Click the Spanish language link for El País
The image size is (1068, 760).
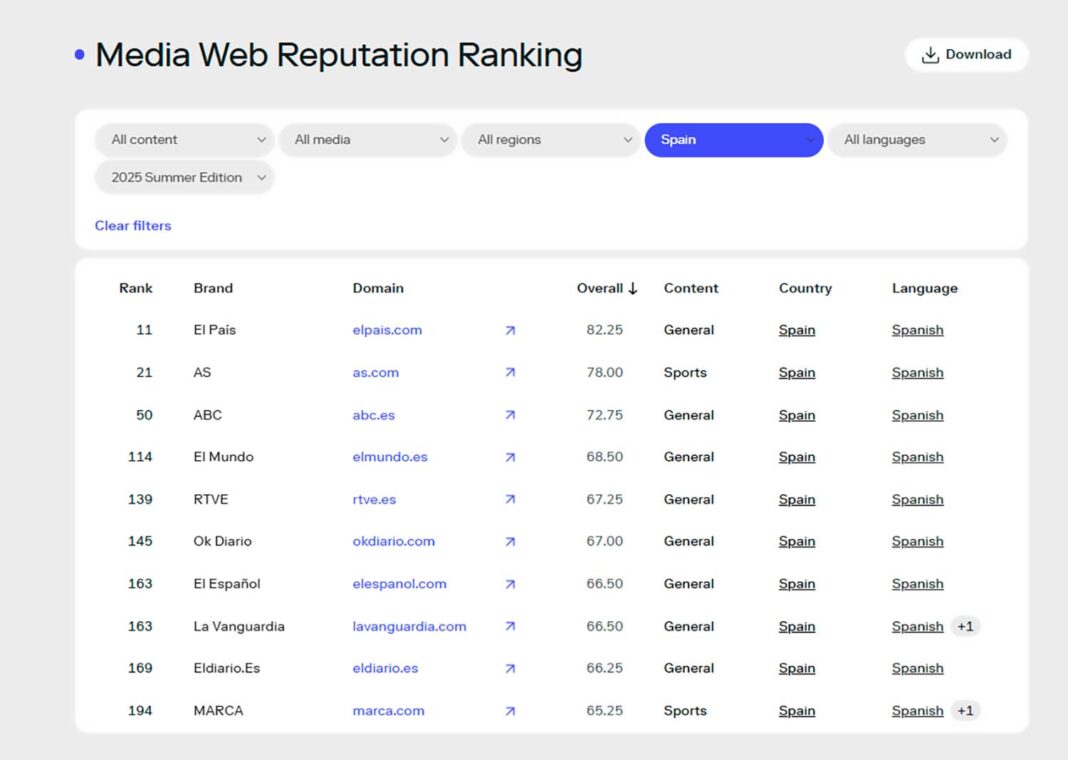[917, 330]
